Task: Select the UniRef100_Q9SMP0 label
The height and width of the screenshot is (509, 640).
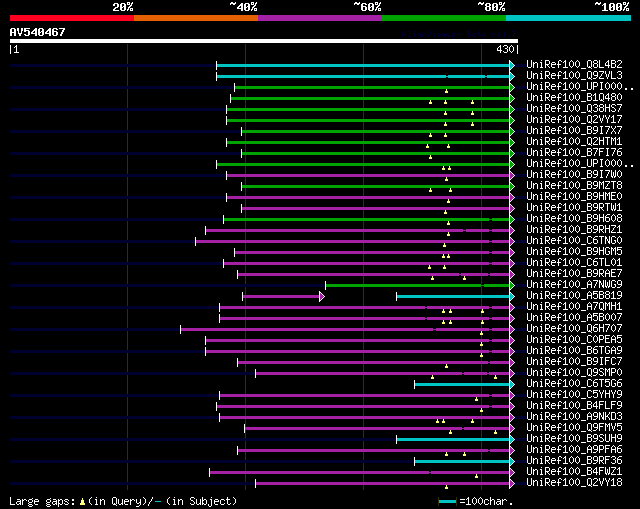Action: point(574,373)
